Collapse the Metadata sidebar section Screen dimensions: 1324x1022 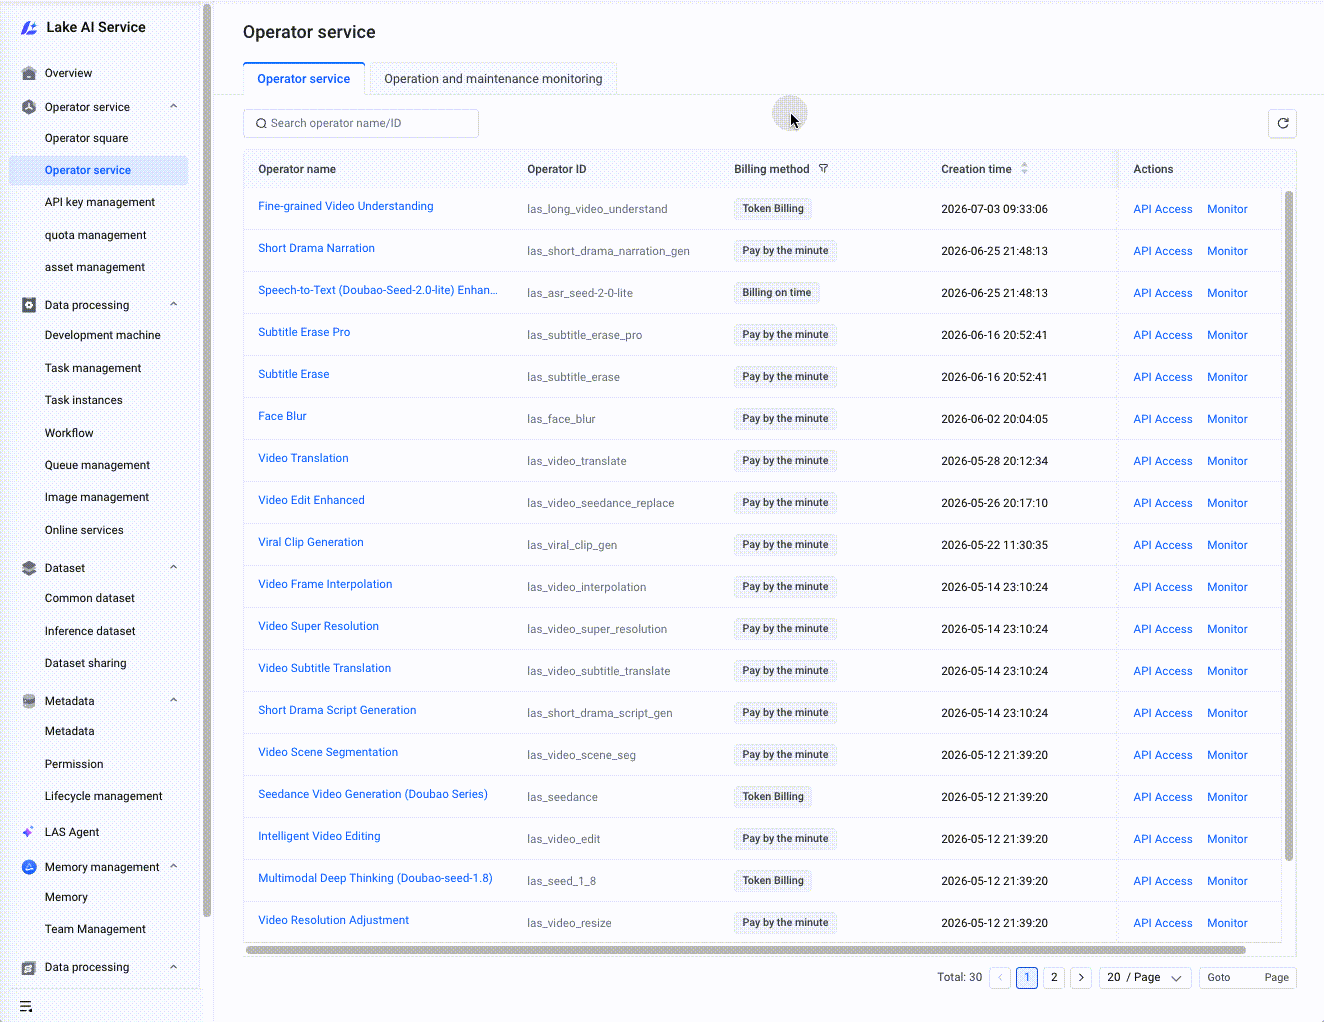click(174, 700)
